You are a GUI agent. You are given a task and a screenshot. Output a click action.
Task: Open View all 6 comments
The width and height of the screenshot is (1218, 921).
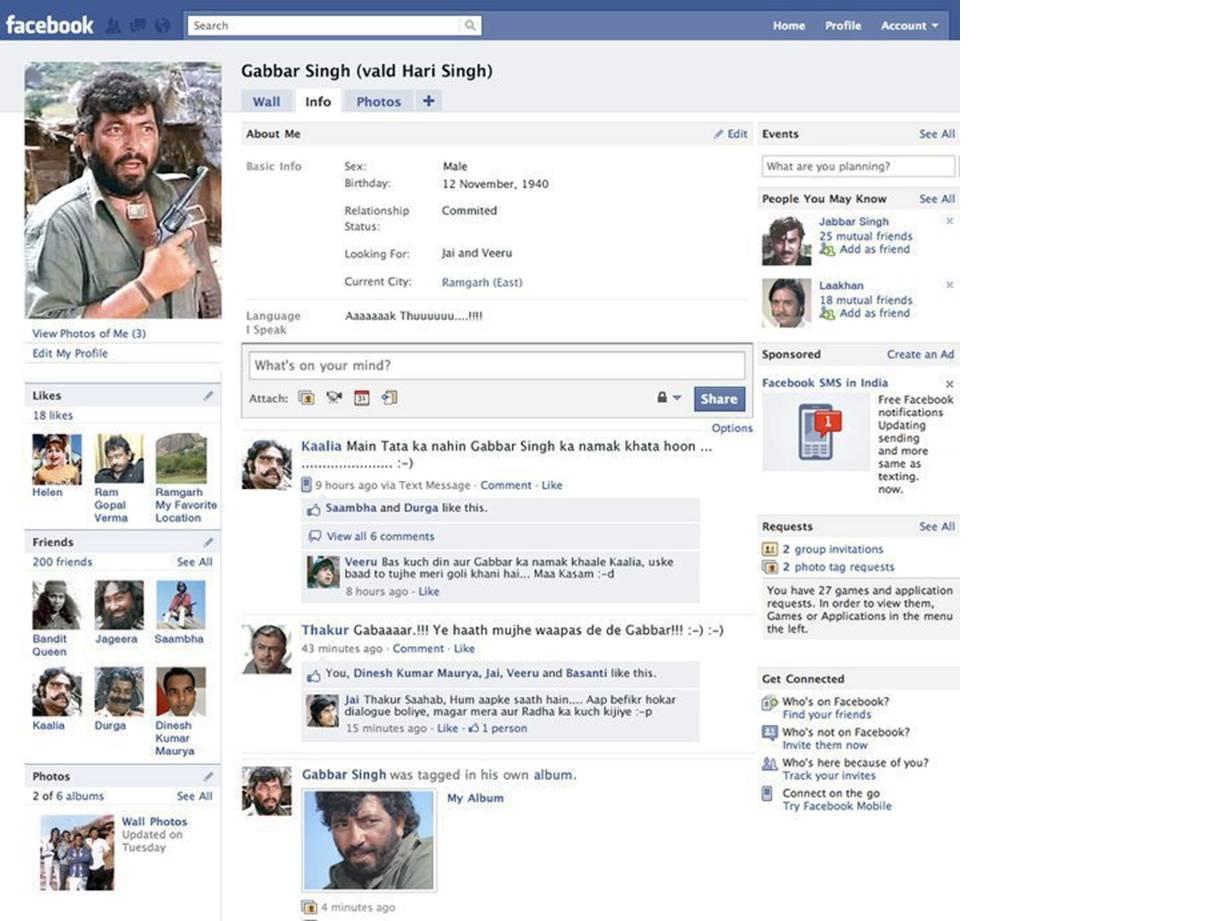coord(380,536)
